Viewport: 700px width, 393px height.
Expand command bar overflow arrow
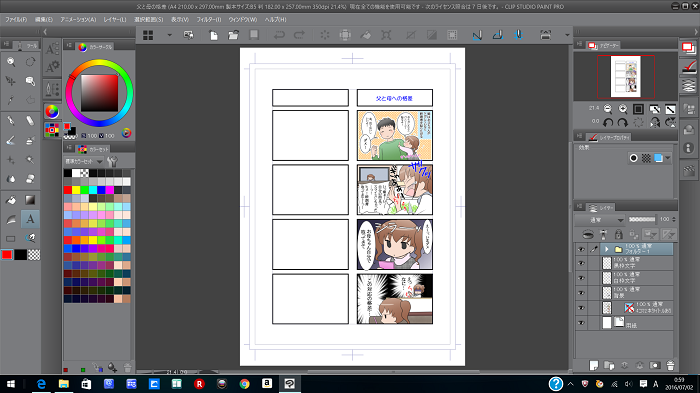(x=567, y=35)
